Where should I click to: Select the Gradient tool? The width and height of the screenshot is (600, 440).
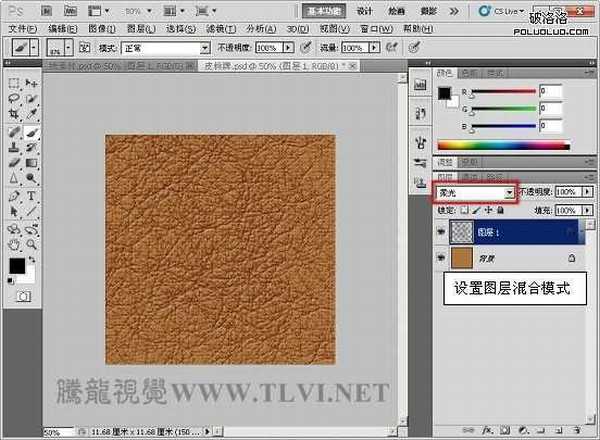(x=31, y=163)
